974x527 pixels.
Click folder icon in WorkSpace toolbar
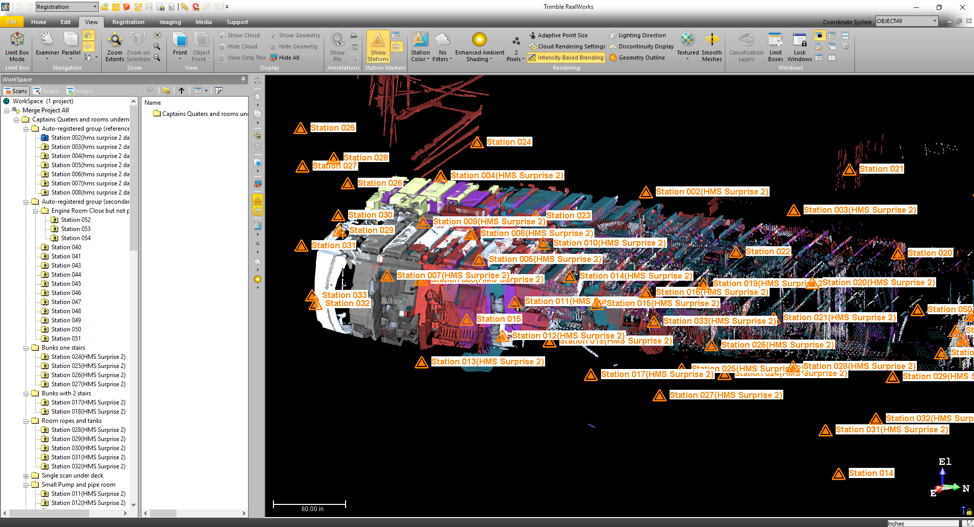(166, 91)
